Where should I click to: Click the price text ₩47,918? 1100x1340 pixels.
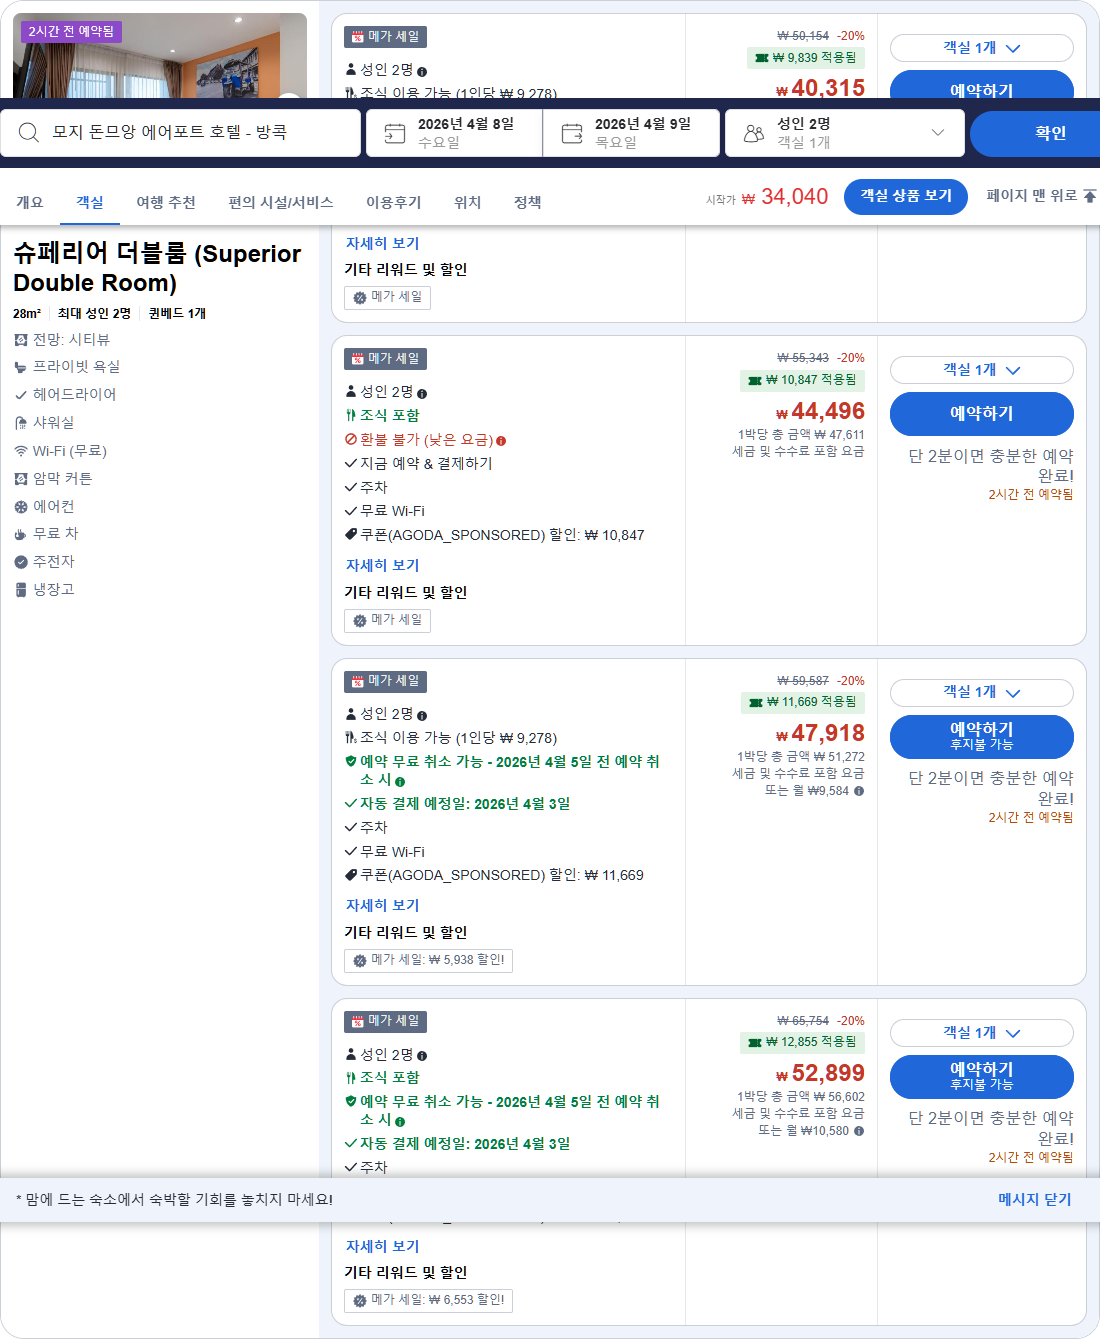[x=820, y=733]
